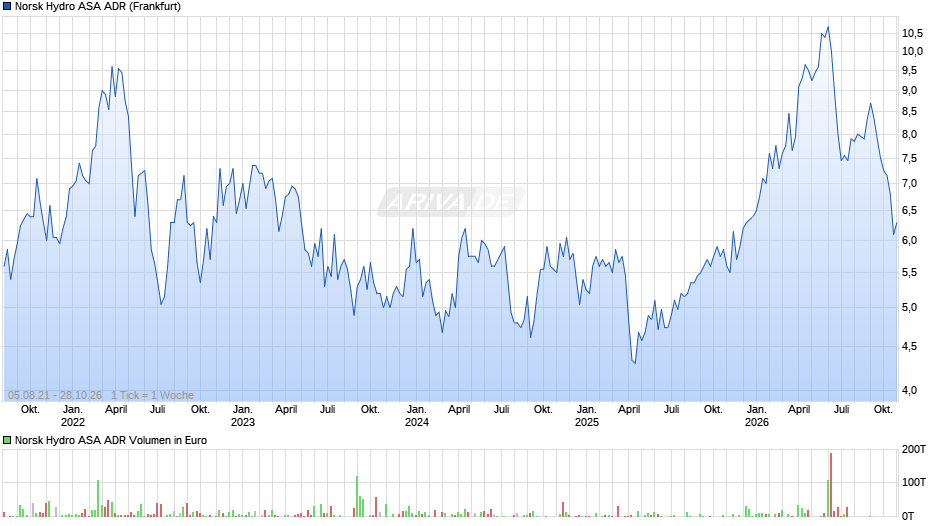Click the green volume legend square
The height and width of the screenshot is (526, 940).
coord(7,440)
